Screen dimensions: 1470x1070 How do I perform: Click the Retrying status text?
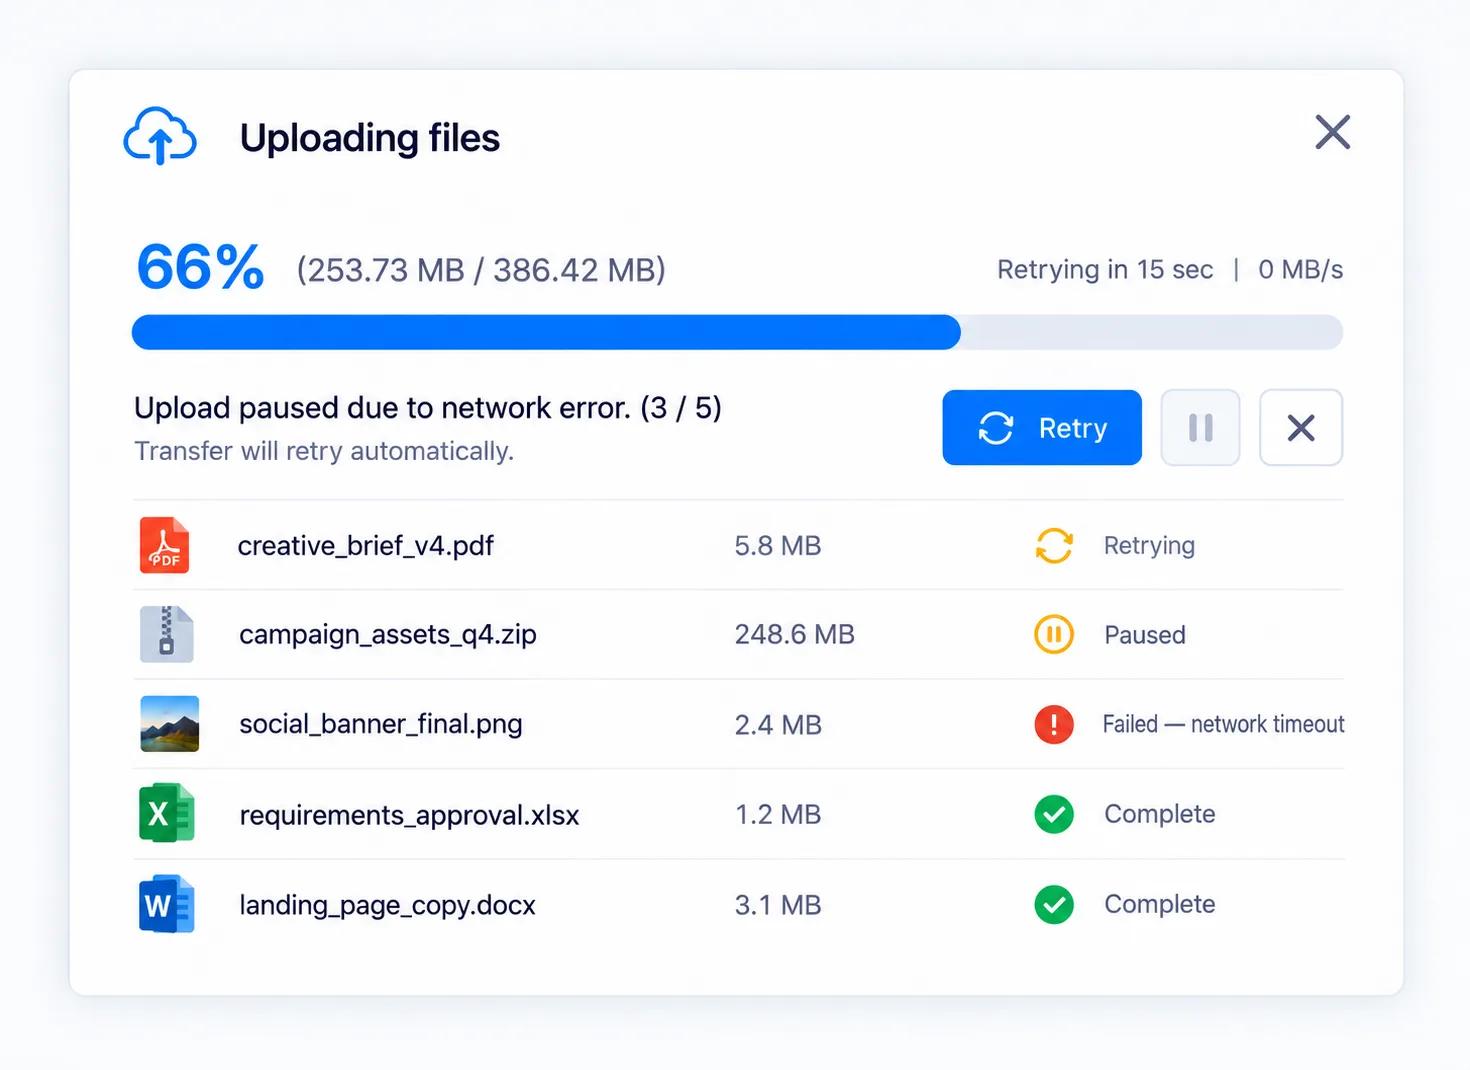[1149, 546]
